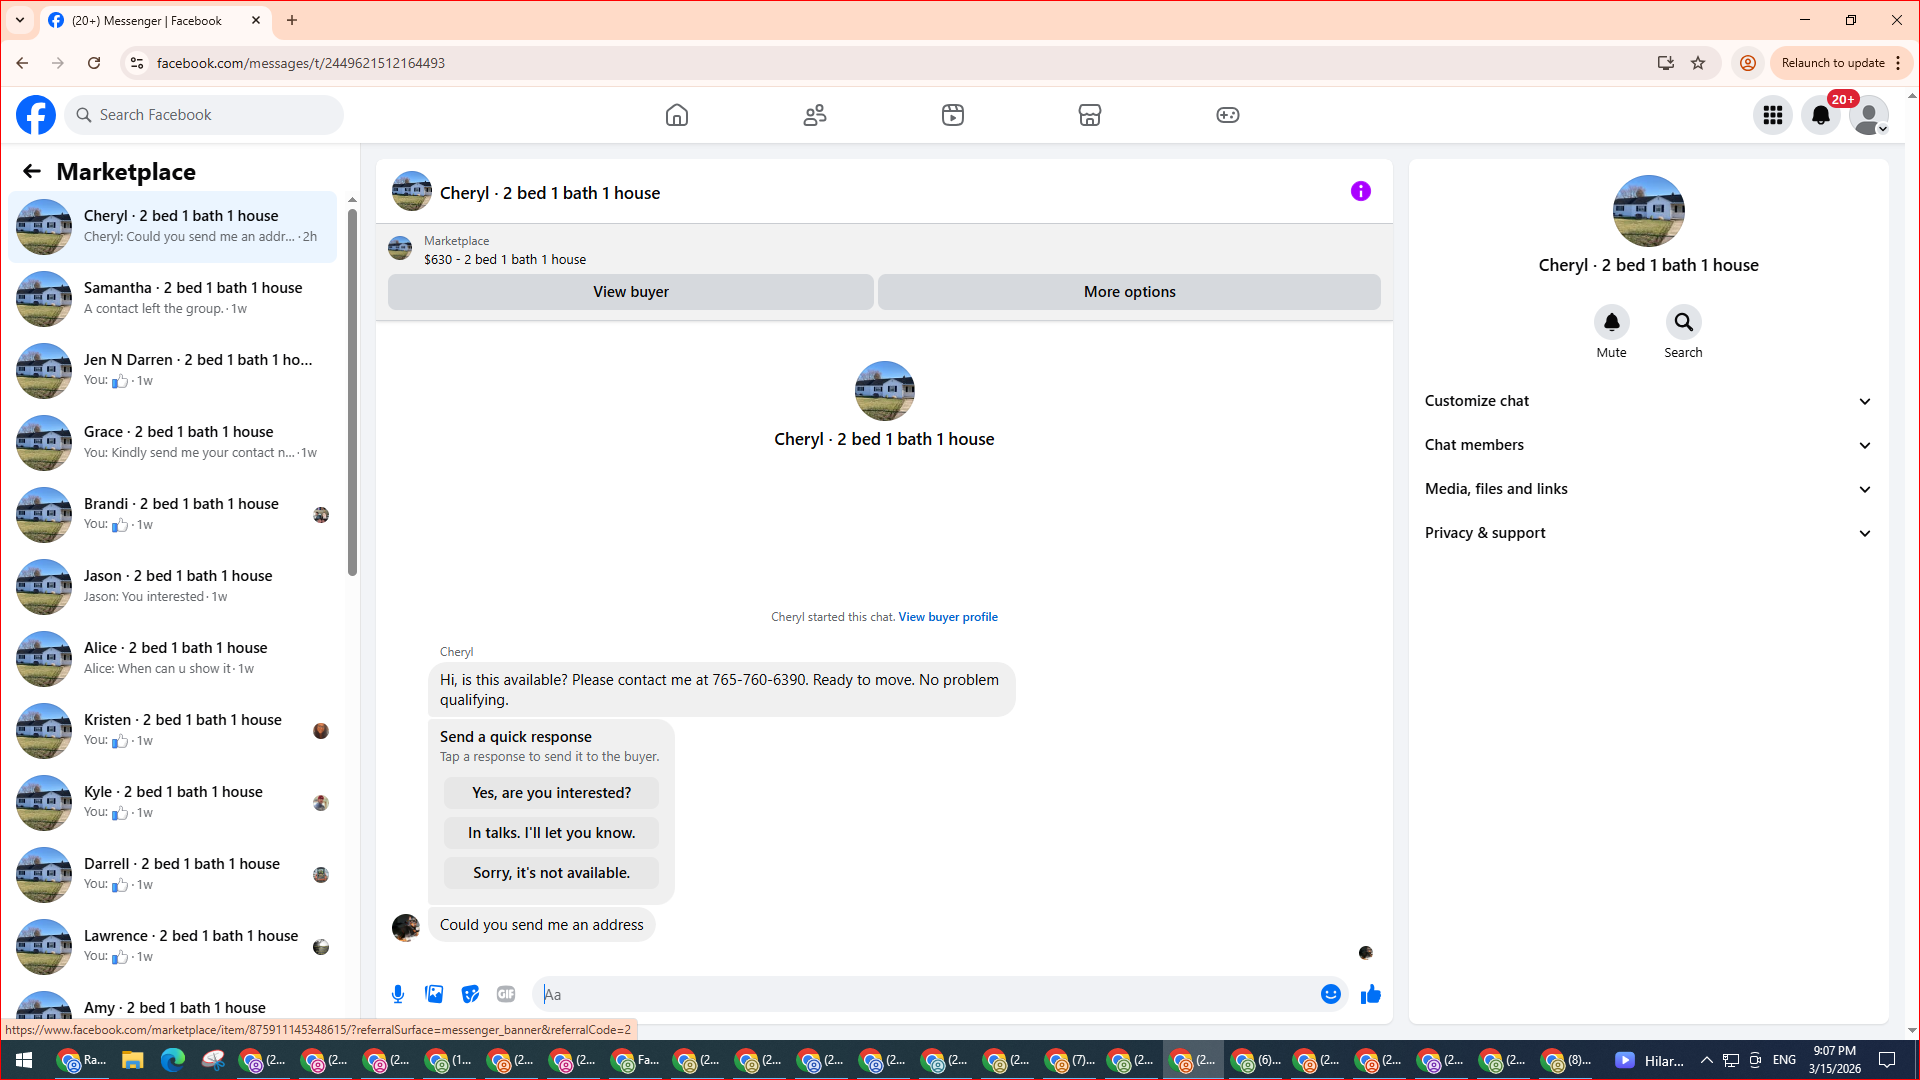Expand the Privacy & support section
1920x1080 pixels.
pyautogui.click(x=1649, y=533)
